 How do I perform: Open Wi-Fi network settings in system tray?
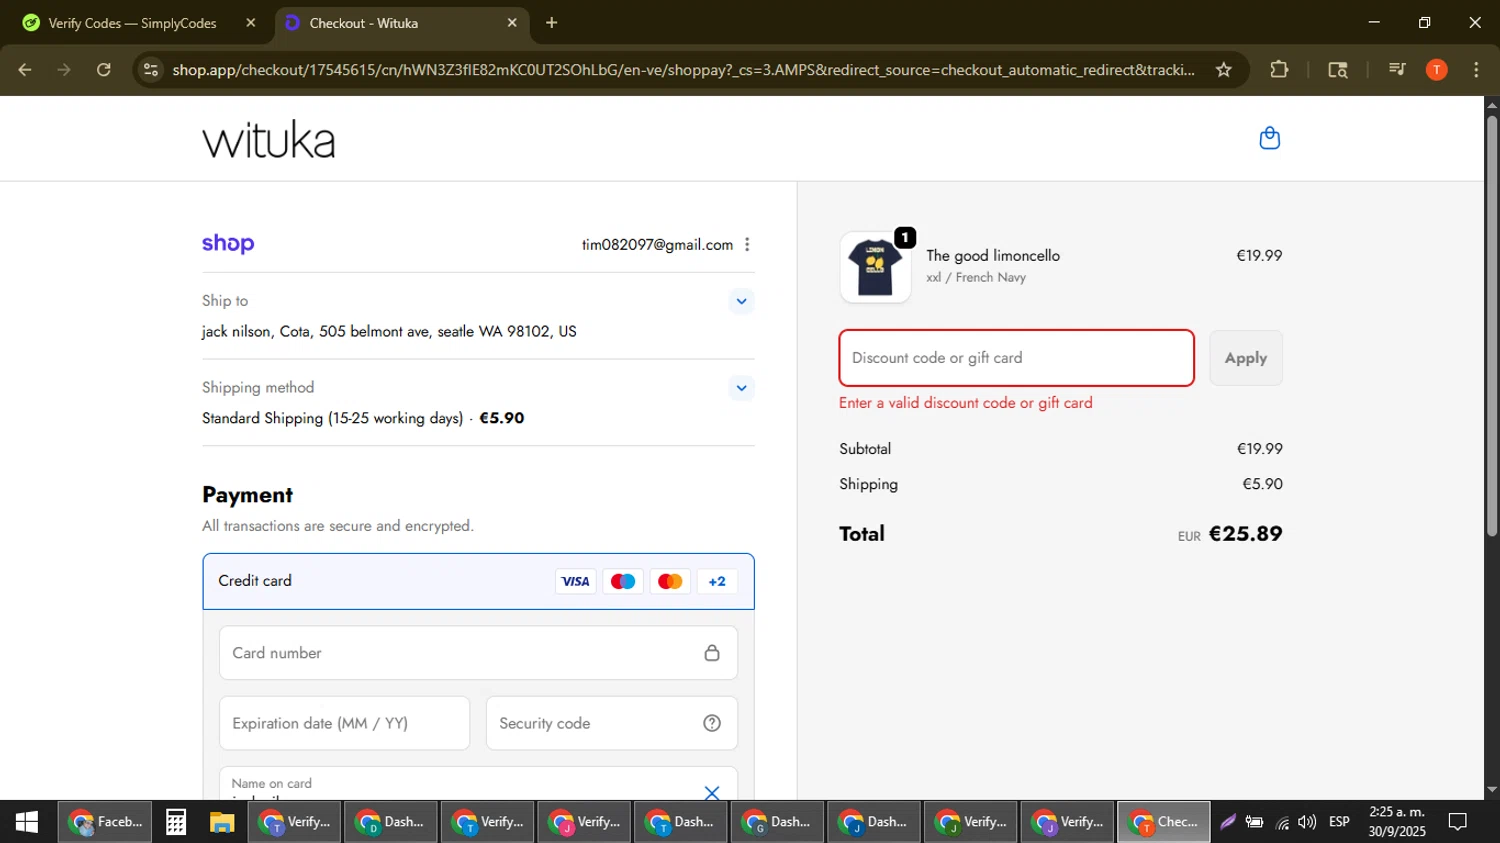pyautogui.click(x=1282, y=822)
